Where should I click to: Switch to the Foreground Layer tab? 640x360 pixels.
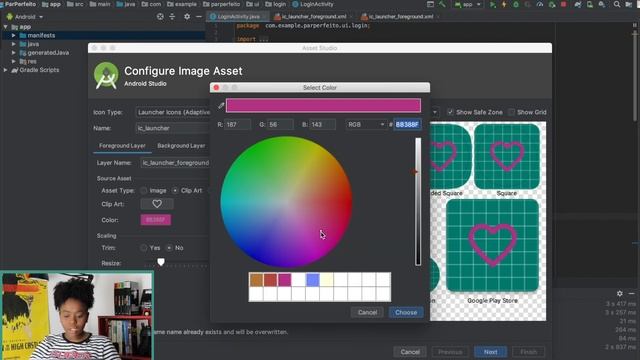pyautogui.click(x=122, y=146)
